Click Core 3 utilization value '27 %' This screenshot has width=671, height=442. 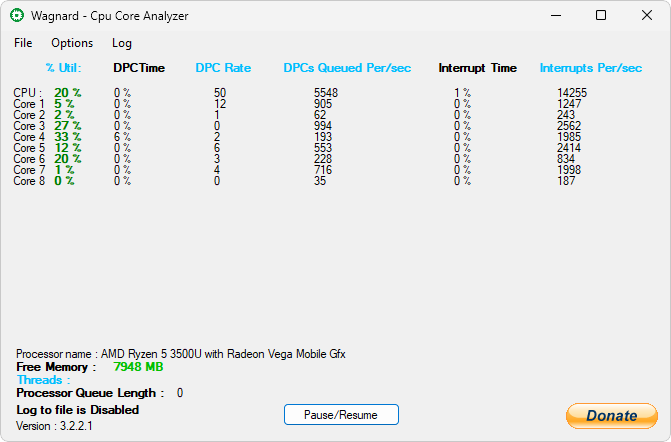pyautogui.click(x=68, y=126)
